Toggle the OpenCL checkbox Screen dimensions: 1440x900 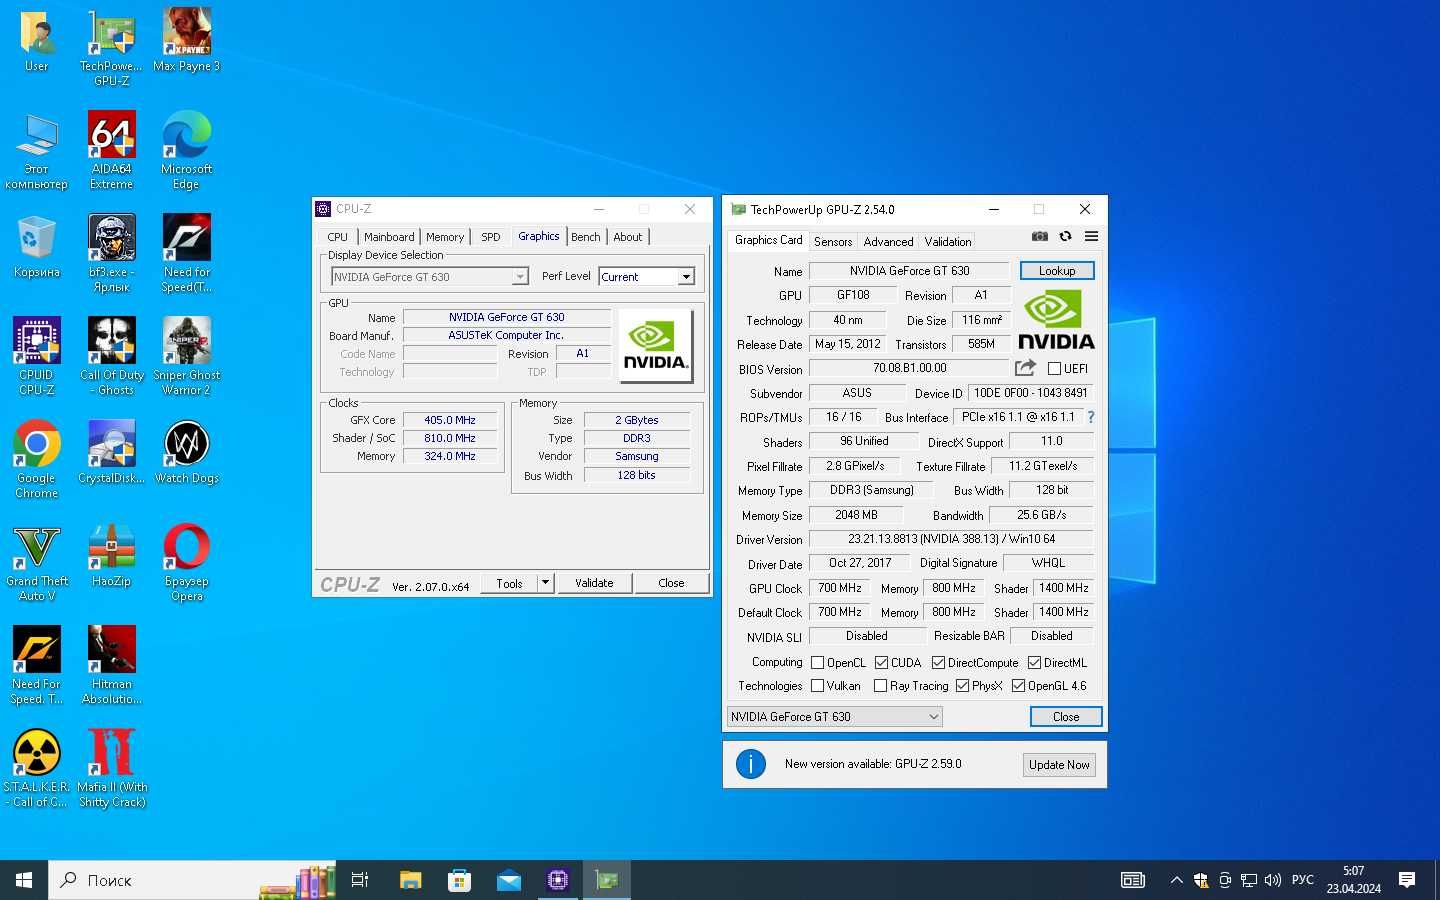818,663
